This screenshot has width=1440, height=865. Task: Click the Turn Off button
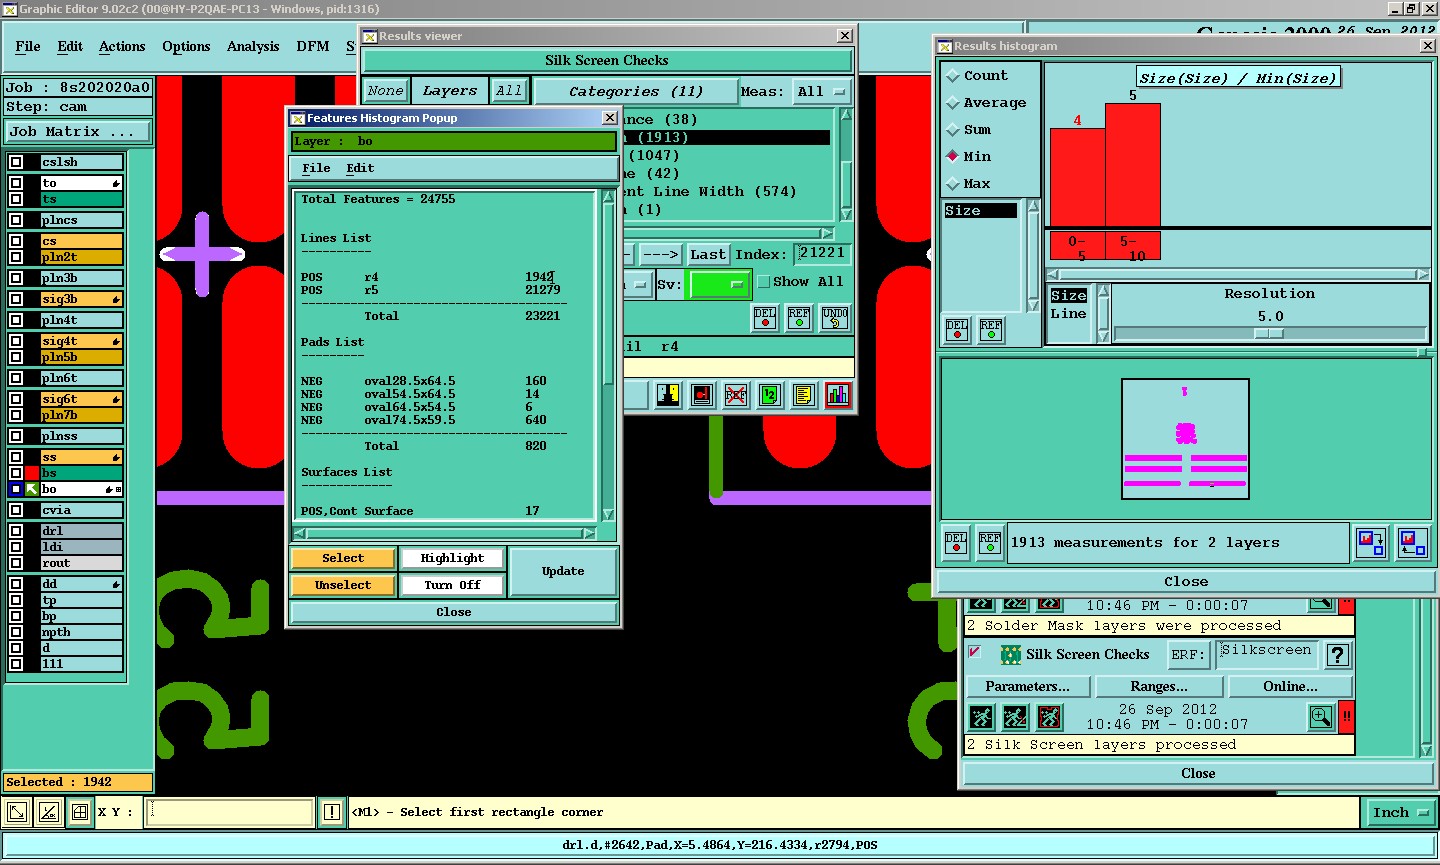coord(452,585)
